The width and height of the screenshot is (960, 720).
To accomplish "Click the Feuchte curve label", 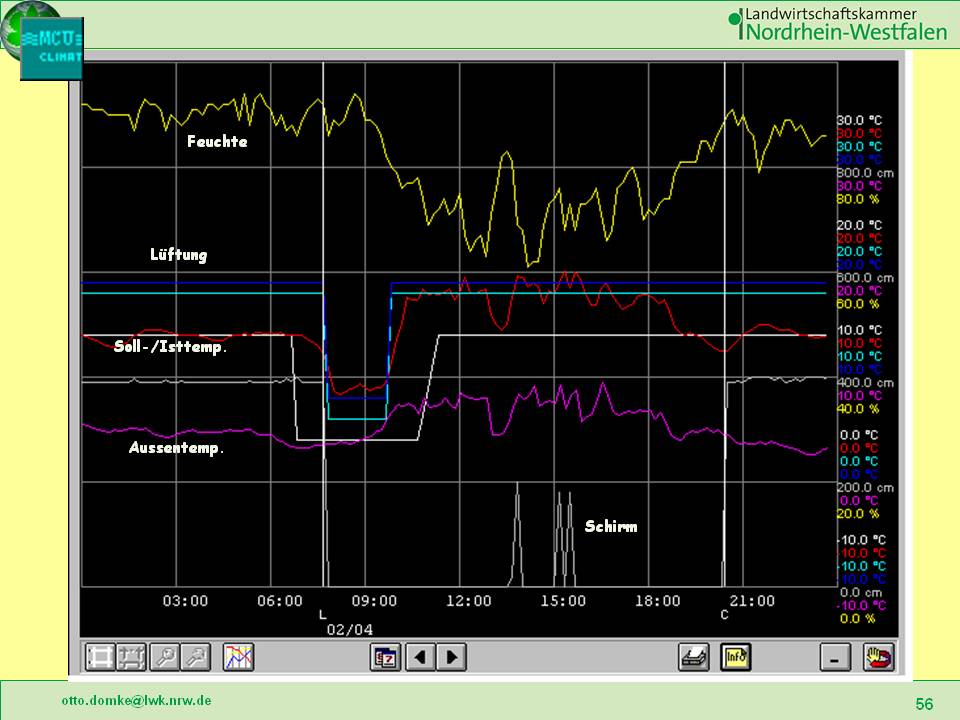I will point(217,142).
